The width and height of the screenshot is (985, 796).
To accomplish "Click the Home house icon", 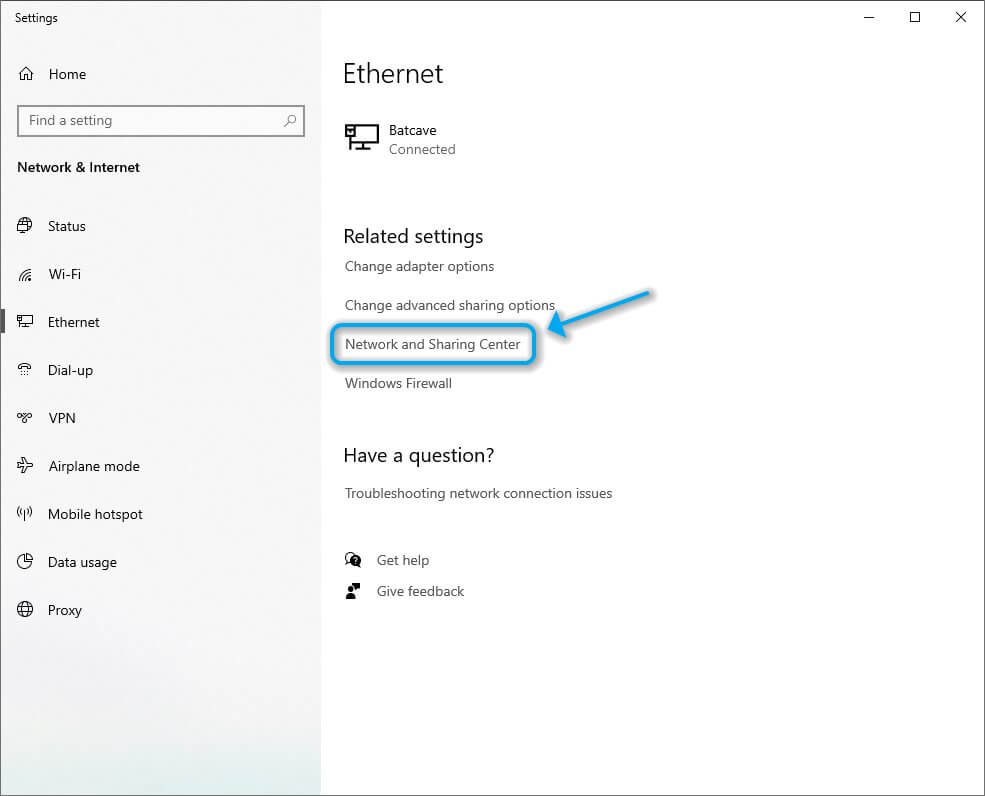I will [x=26, y=74].
